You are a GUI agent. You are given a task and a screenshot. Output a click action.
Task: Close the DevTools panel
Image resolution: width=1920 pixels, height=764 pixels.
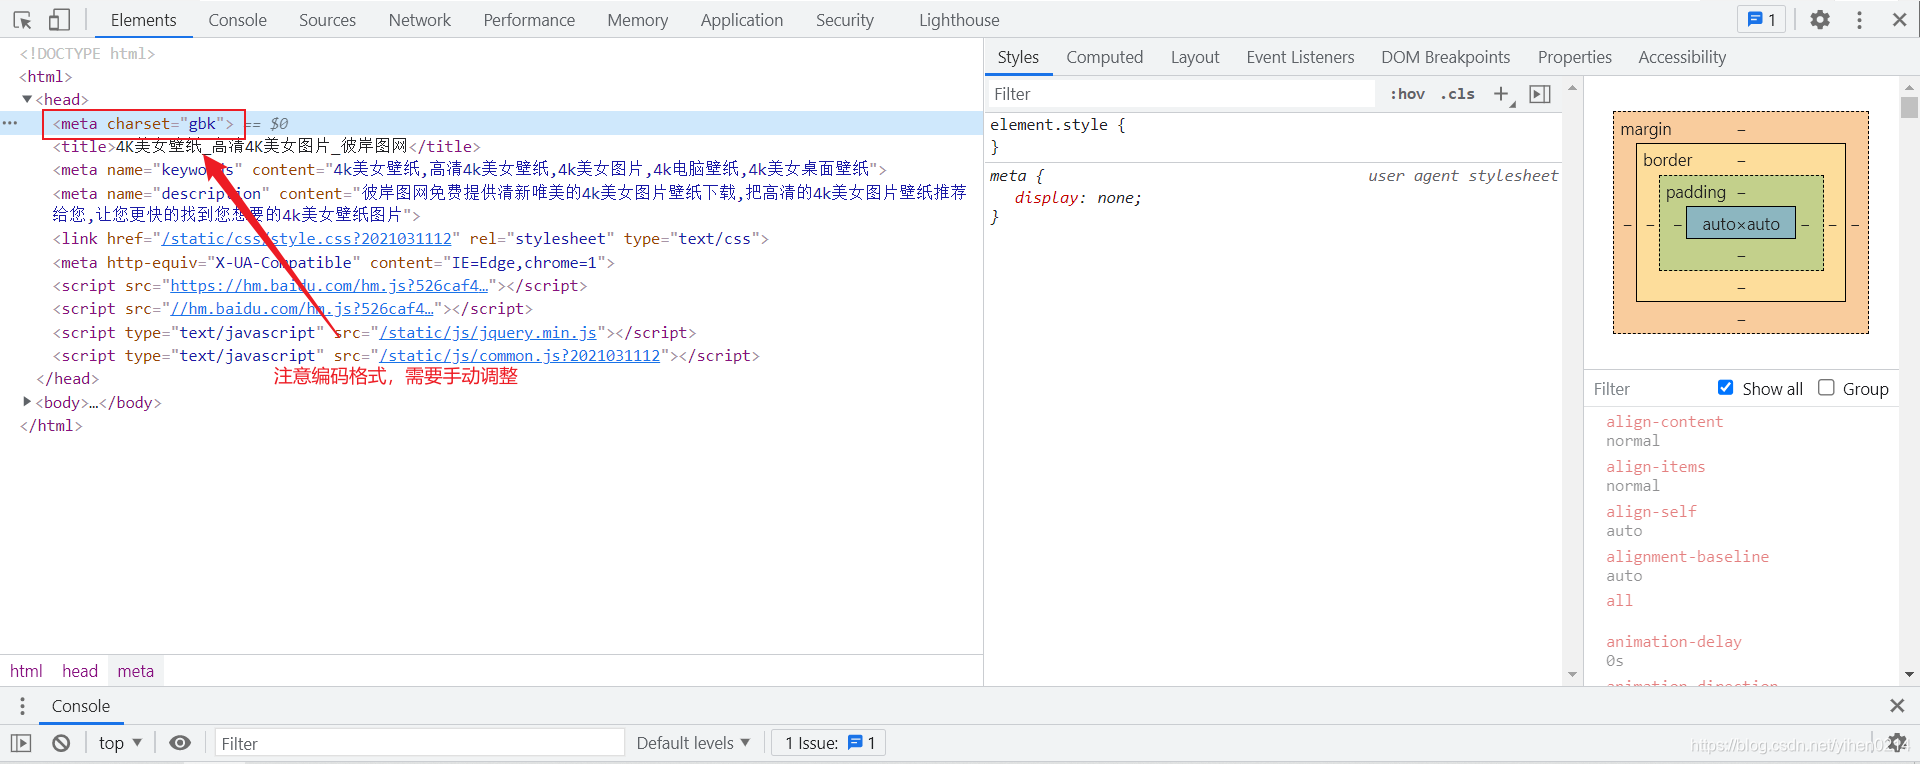tap(1900, 20)
